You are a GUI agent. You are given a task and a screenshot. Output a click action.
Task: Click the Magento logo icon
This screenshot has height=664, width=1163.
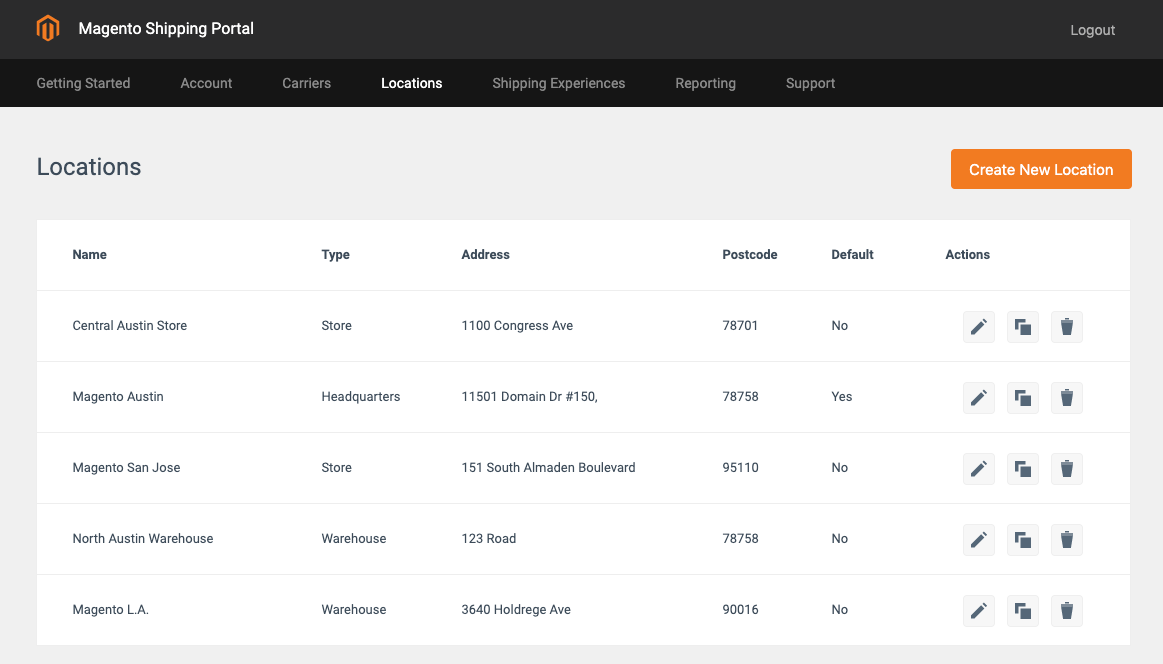[x=48, y=28]
